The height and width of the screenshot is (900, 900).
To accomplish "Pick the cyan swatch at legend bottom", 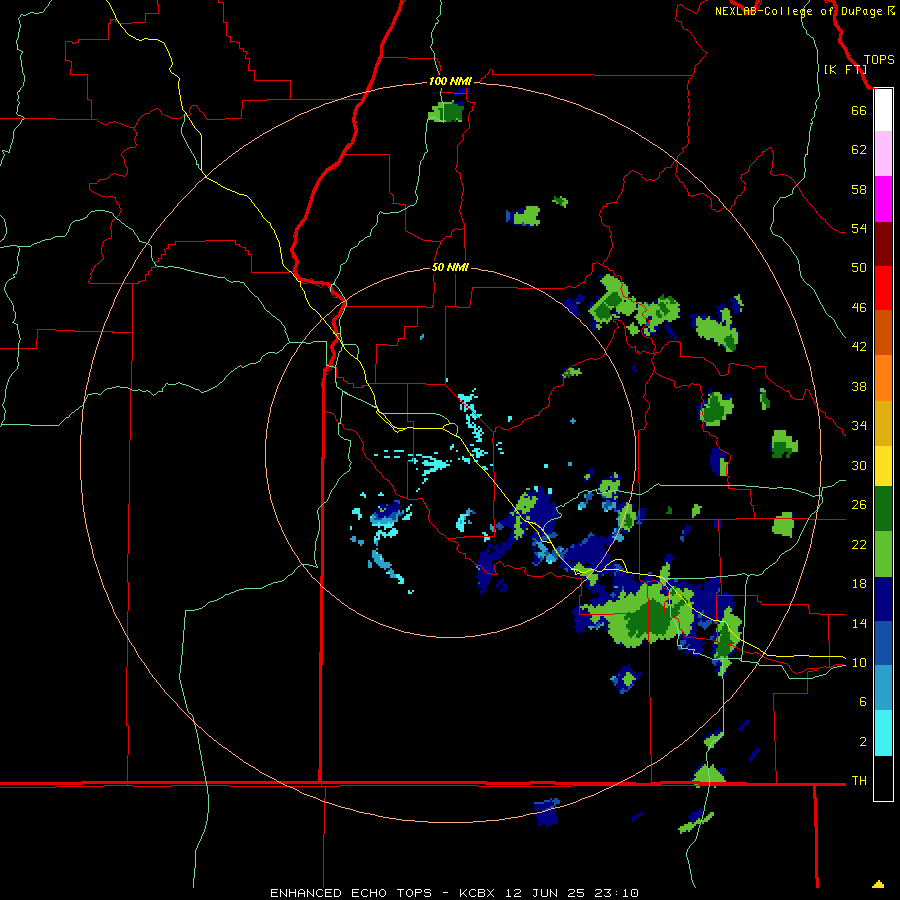I will pos(883,733).
